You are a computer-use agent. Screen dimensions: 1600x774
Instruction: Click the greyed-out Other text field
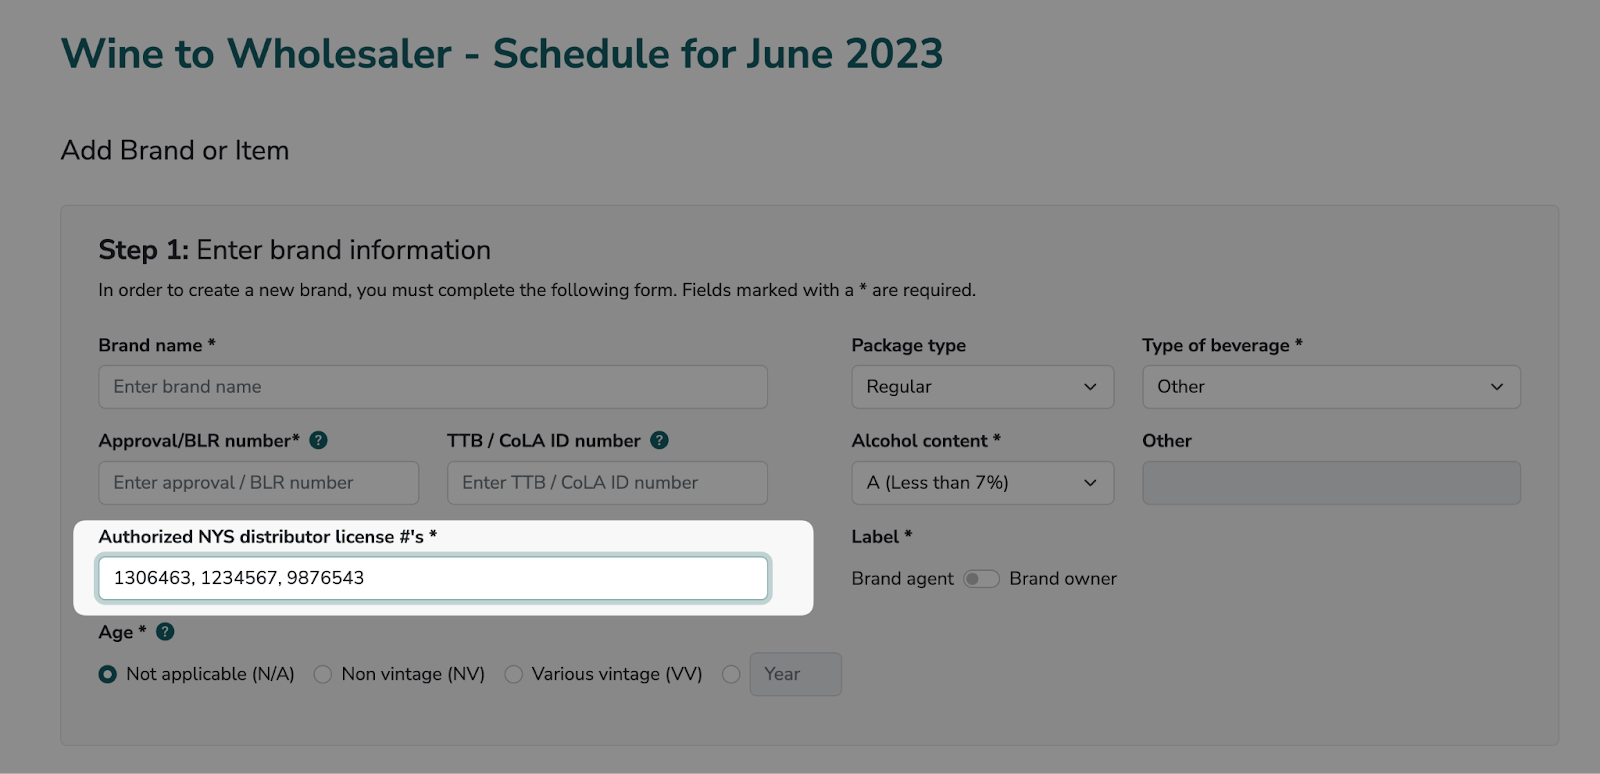coord(1330,483)
